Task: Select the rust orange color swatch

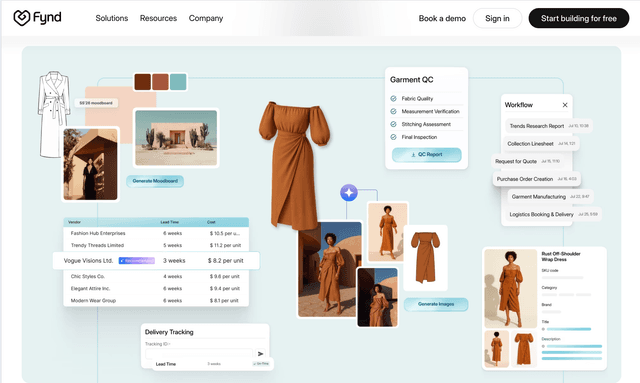Action: (x=160, y=82)
